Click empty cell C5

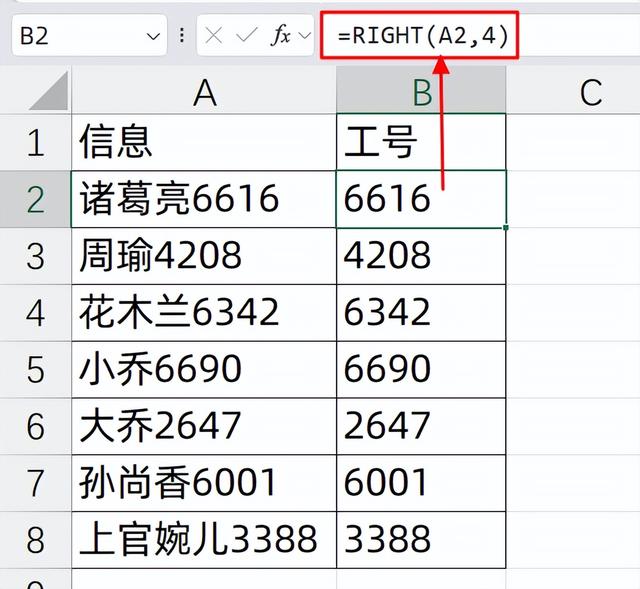573,369
